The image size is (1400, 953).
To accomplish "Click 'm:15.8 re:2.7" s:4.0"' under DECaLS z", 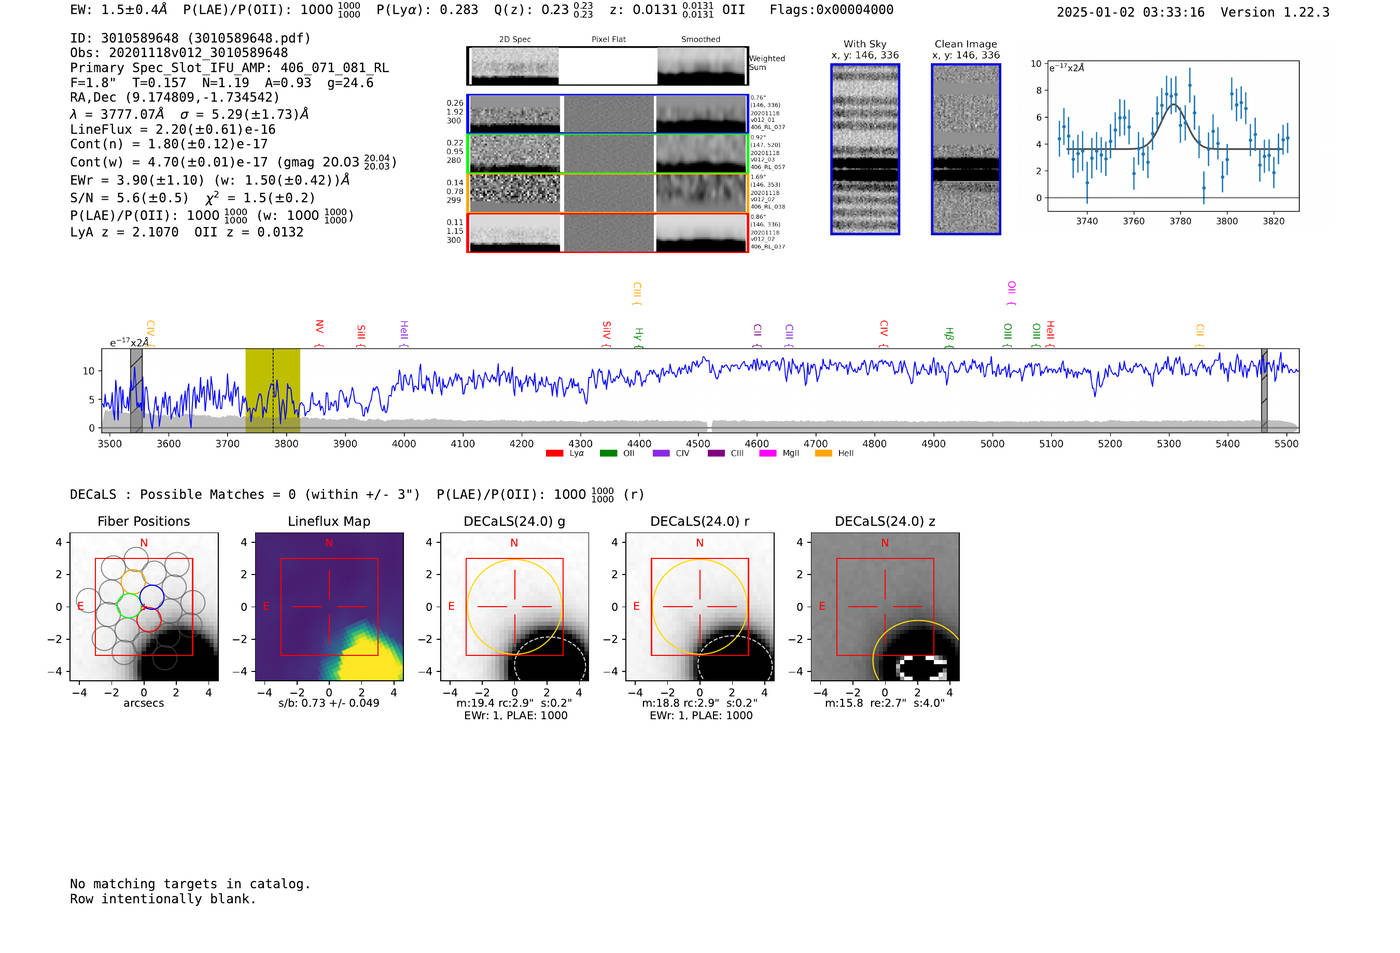I will click(885, 703).
